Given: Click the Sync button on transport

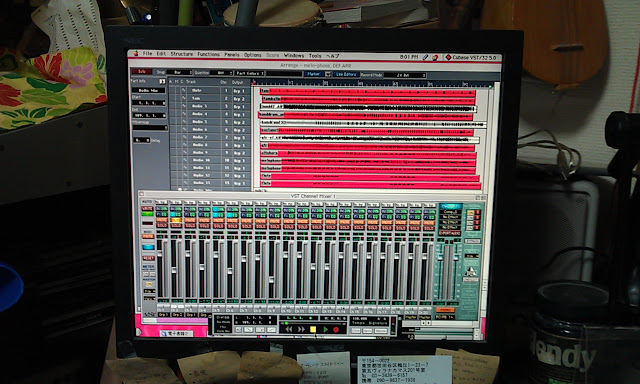Looking at the screenshot, I should pyautogui.click(x=367, y=331).
